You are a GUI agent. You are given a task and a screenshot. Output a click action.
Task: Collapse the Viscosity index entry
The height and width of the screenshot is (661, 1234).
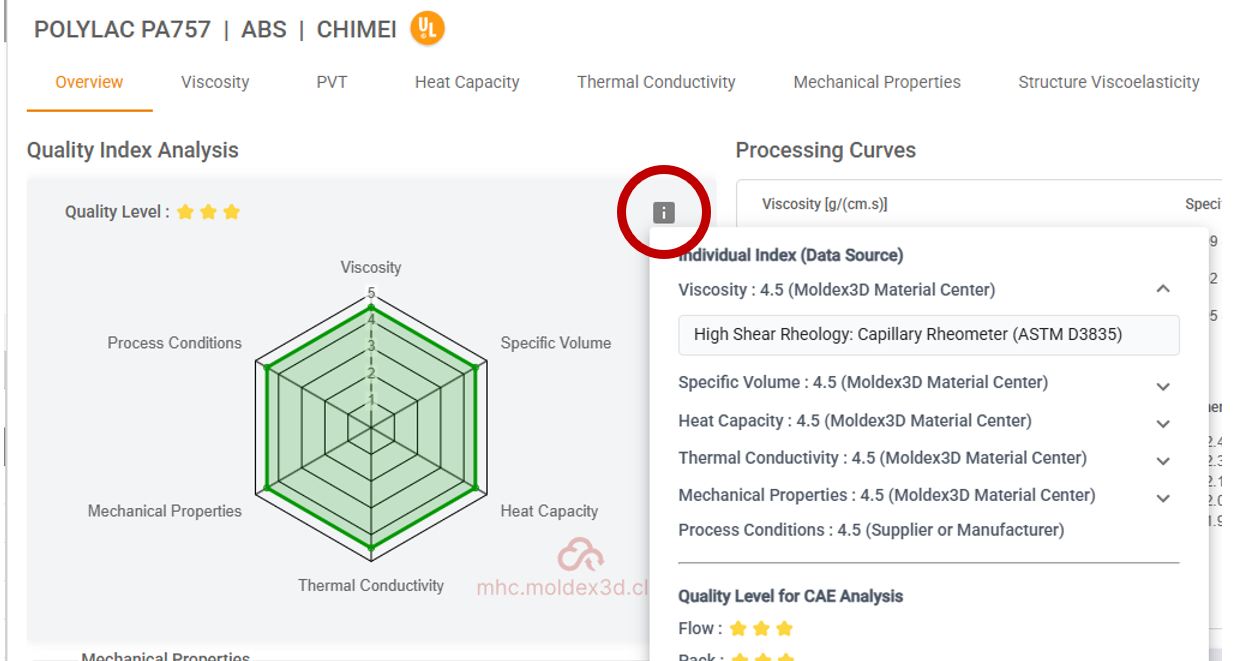(1163, 289)
